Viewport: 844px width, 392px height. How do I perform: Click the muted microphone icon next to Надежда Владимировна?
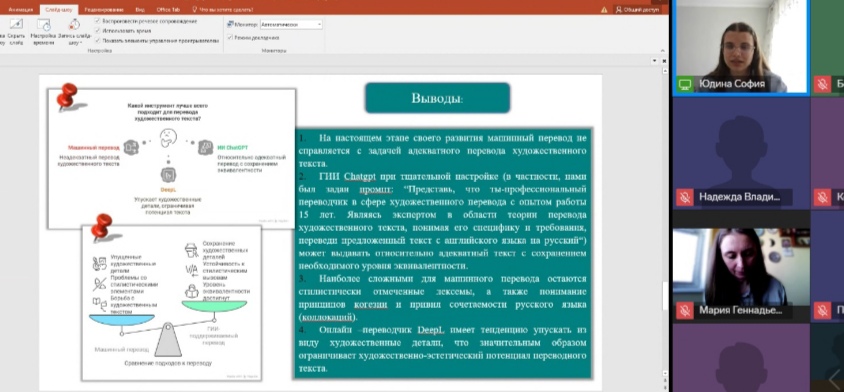coord(685,197)
